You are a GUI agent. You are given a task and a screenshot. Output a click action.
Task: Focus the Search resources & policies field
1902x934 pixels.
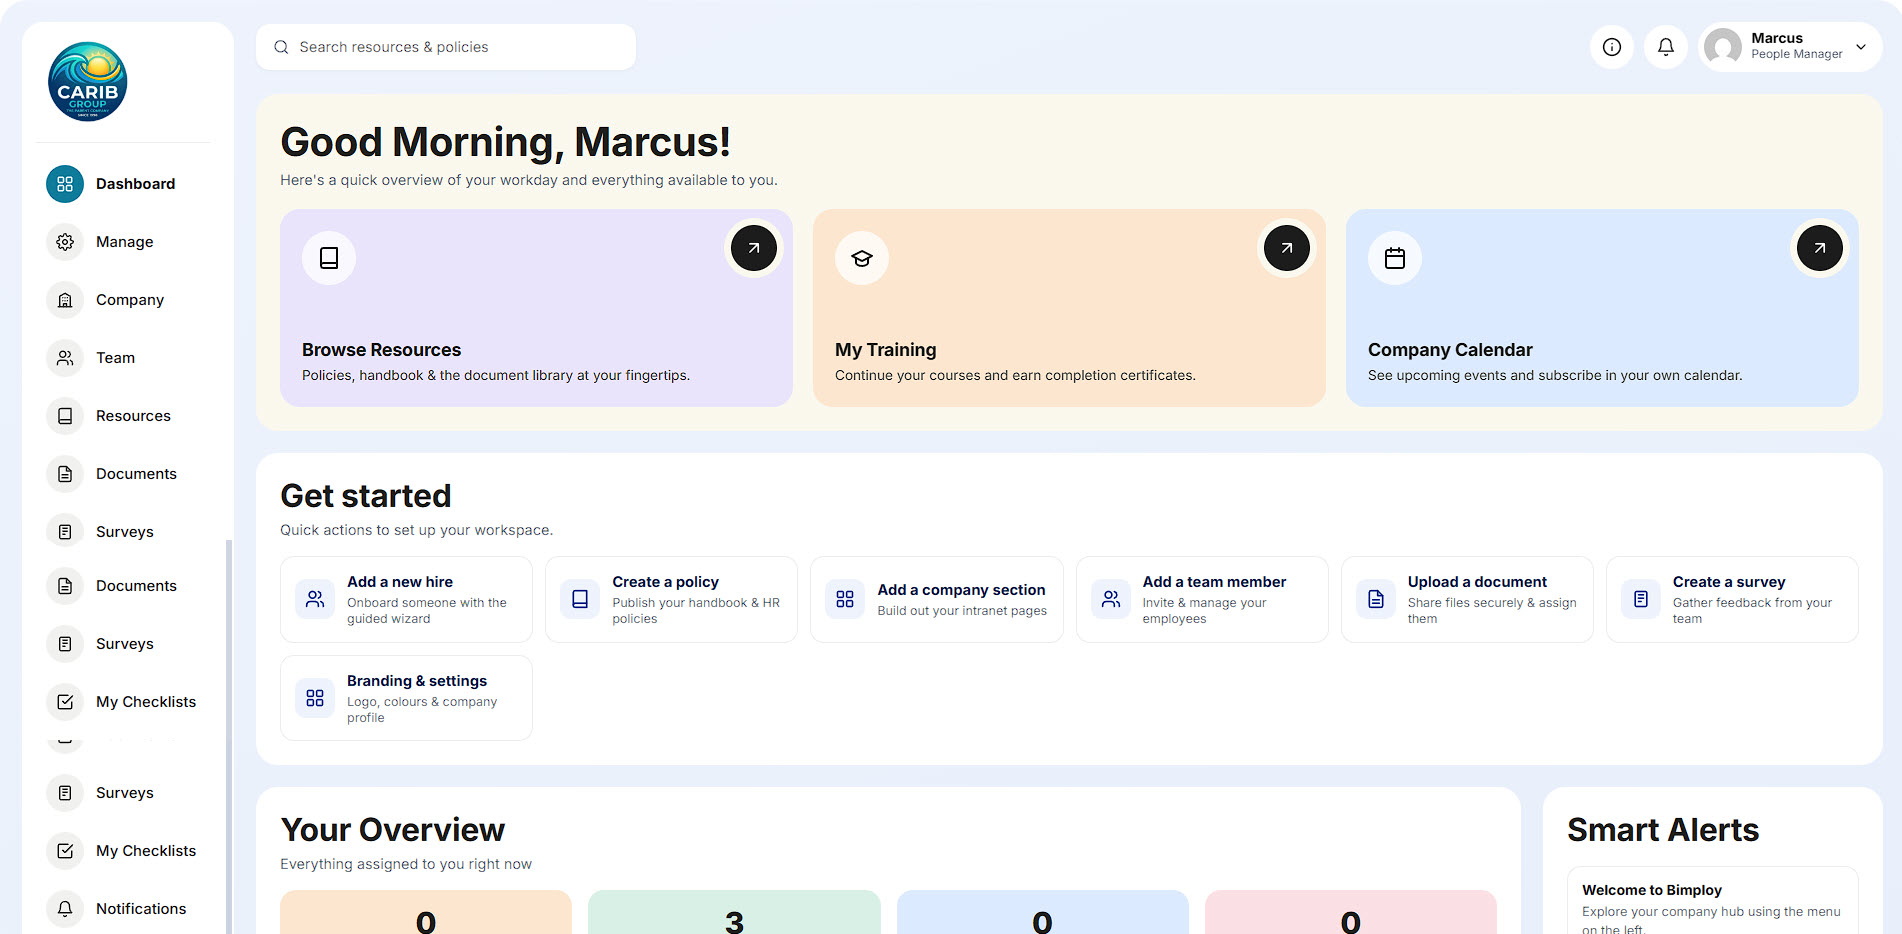click(x=446, y=47)
